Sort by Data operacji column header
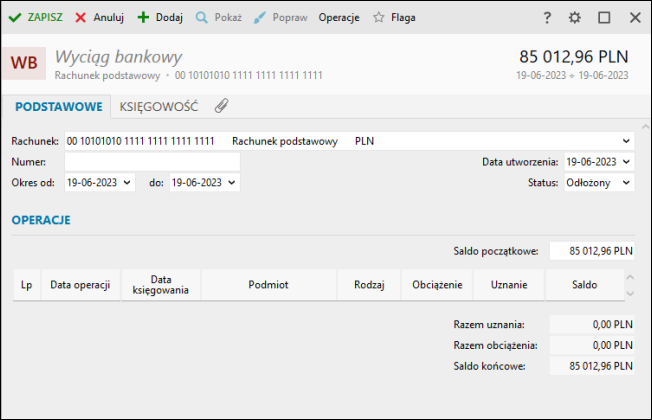Screen dimensions: 652x420 coord(80,285)
